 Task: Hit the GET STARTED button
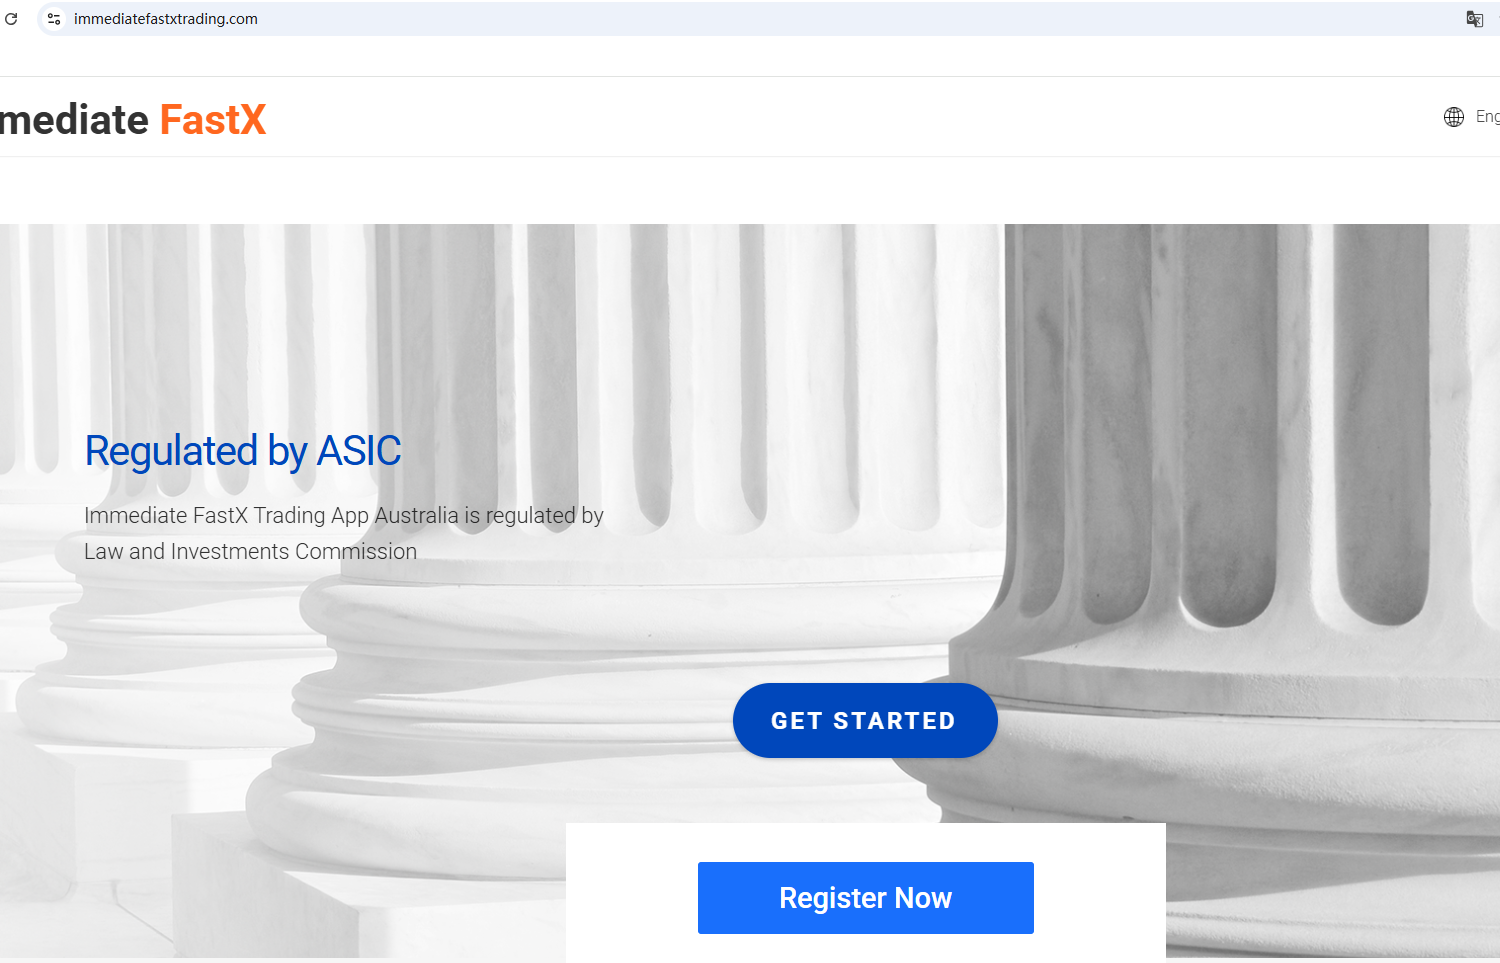pyautogui.click(x=865, y=720)
